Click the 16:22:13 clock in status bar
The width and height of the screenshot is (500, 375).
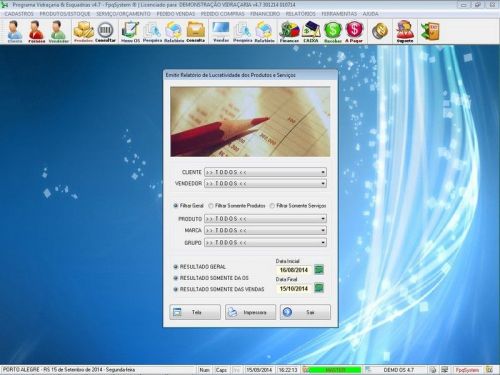tap(288, 370)
